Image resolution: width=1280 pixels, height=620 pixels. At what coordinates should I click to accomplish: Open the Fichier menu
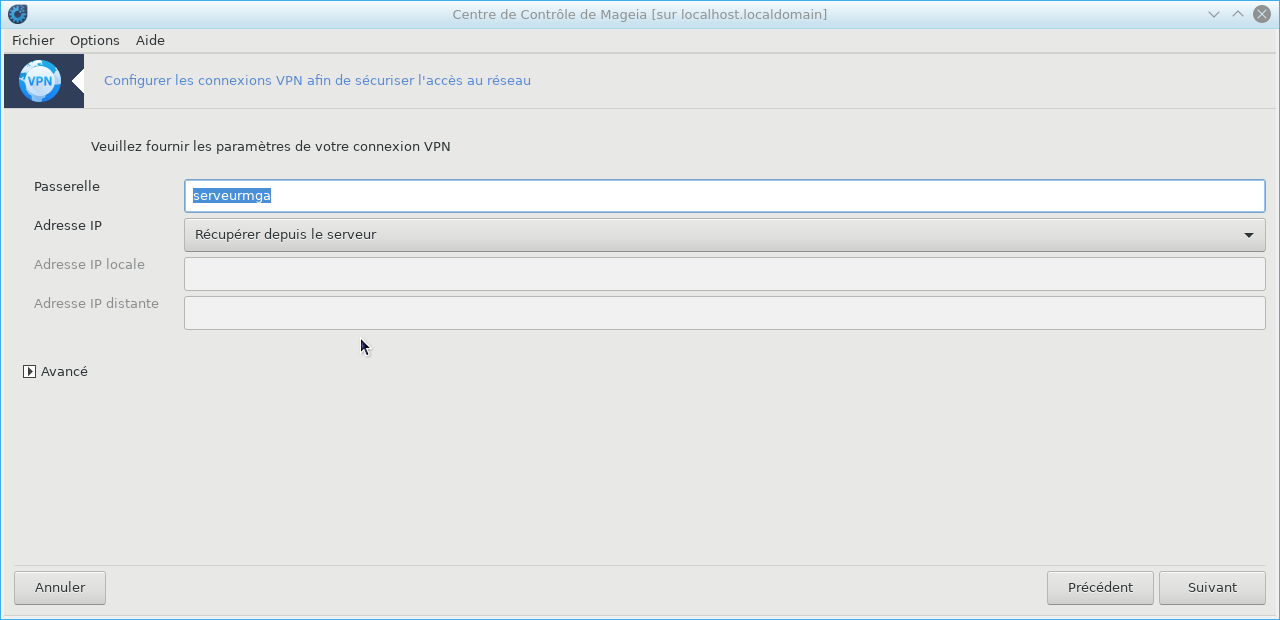(x=33, y=40)
